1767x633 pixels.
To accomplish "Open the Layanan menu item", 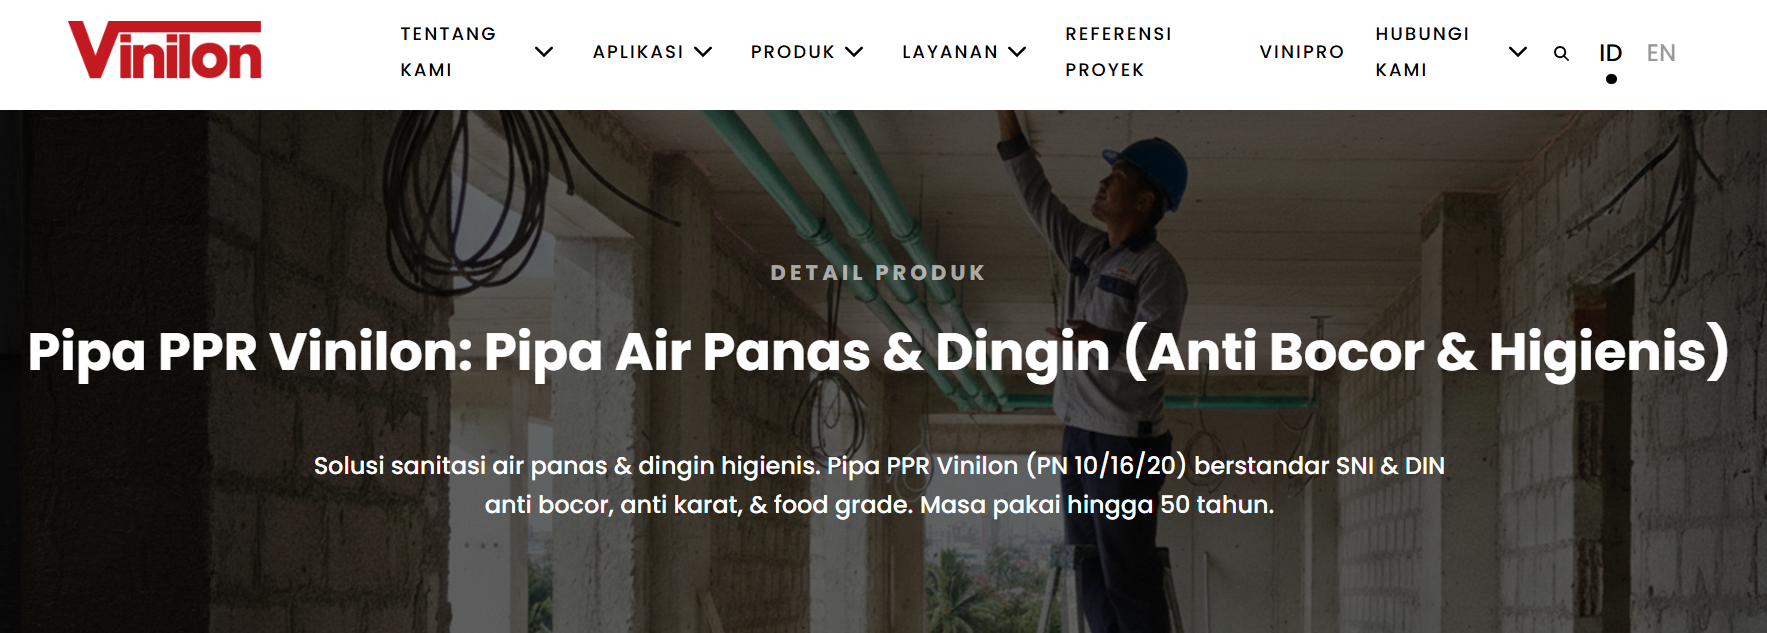I will [x=950, y=52].
